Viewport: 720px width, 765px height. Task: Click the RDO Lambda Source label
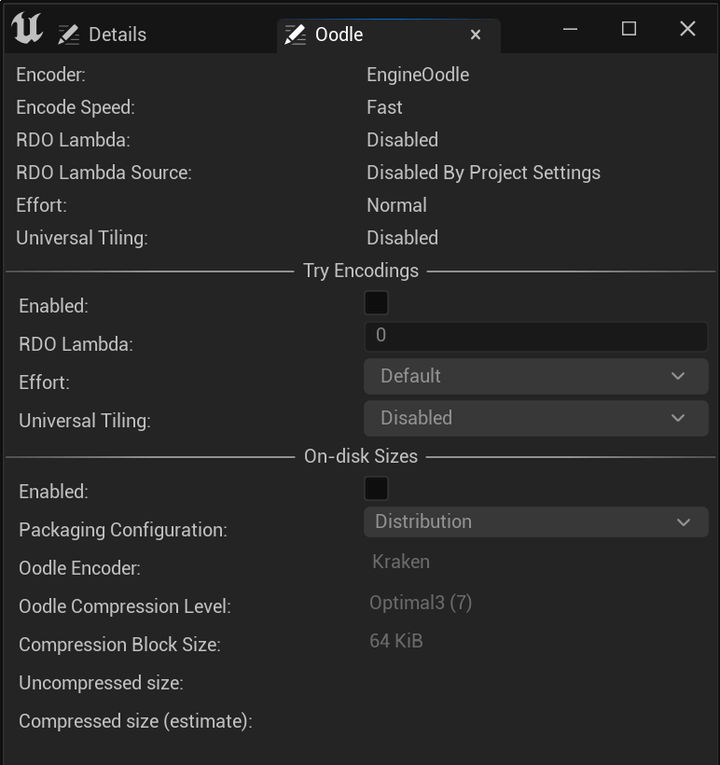click(x=104, y=173)
